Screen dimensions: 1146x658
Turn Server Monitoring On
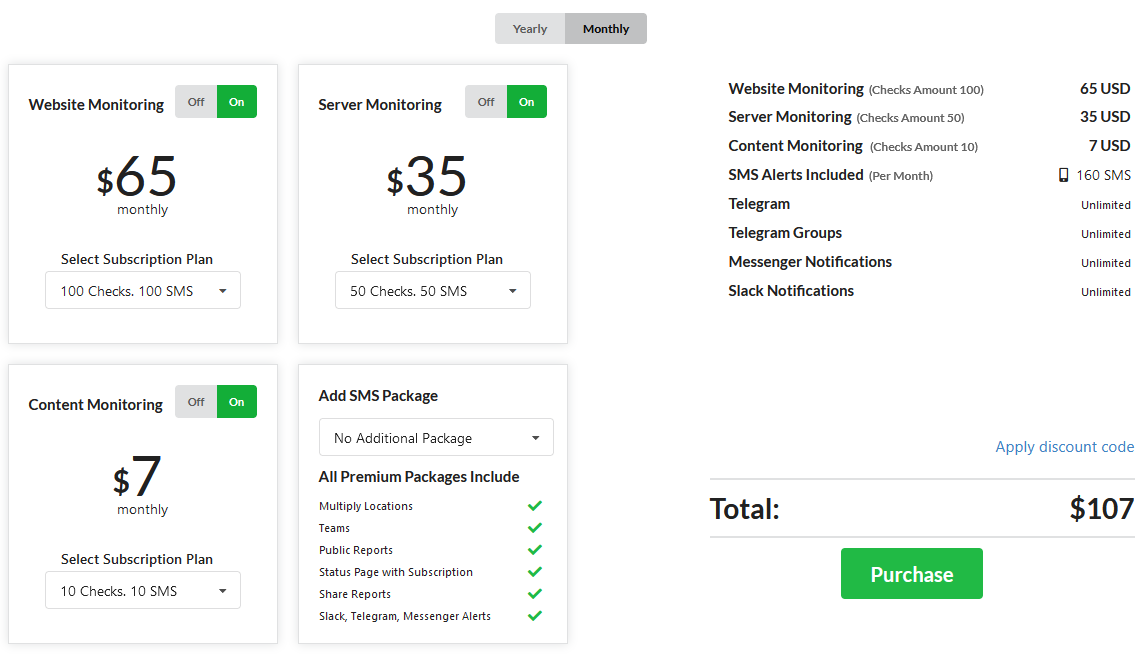(527, 102)
